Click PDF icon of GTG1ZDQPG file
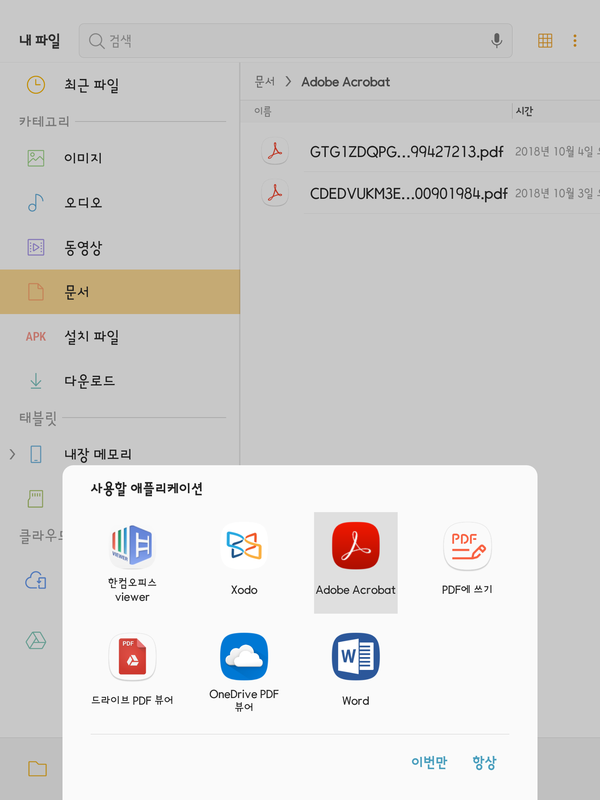 (x=275, y=151)
